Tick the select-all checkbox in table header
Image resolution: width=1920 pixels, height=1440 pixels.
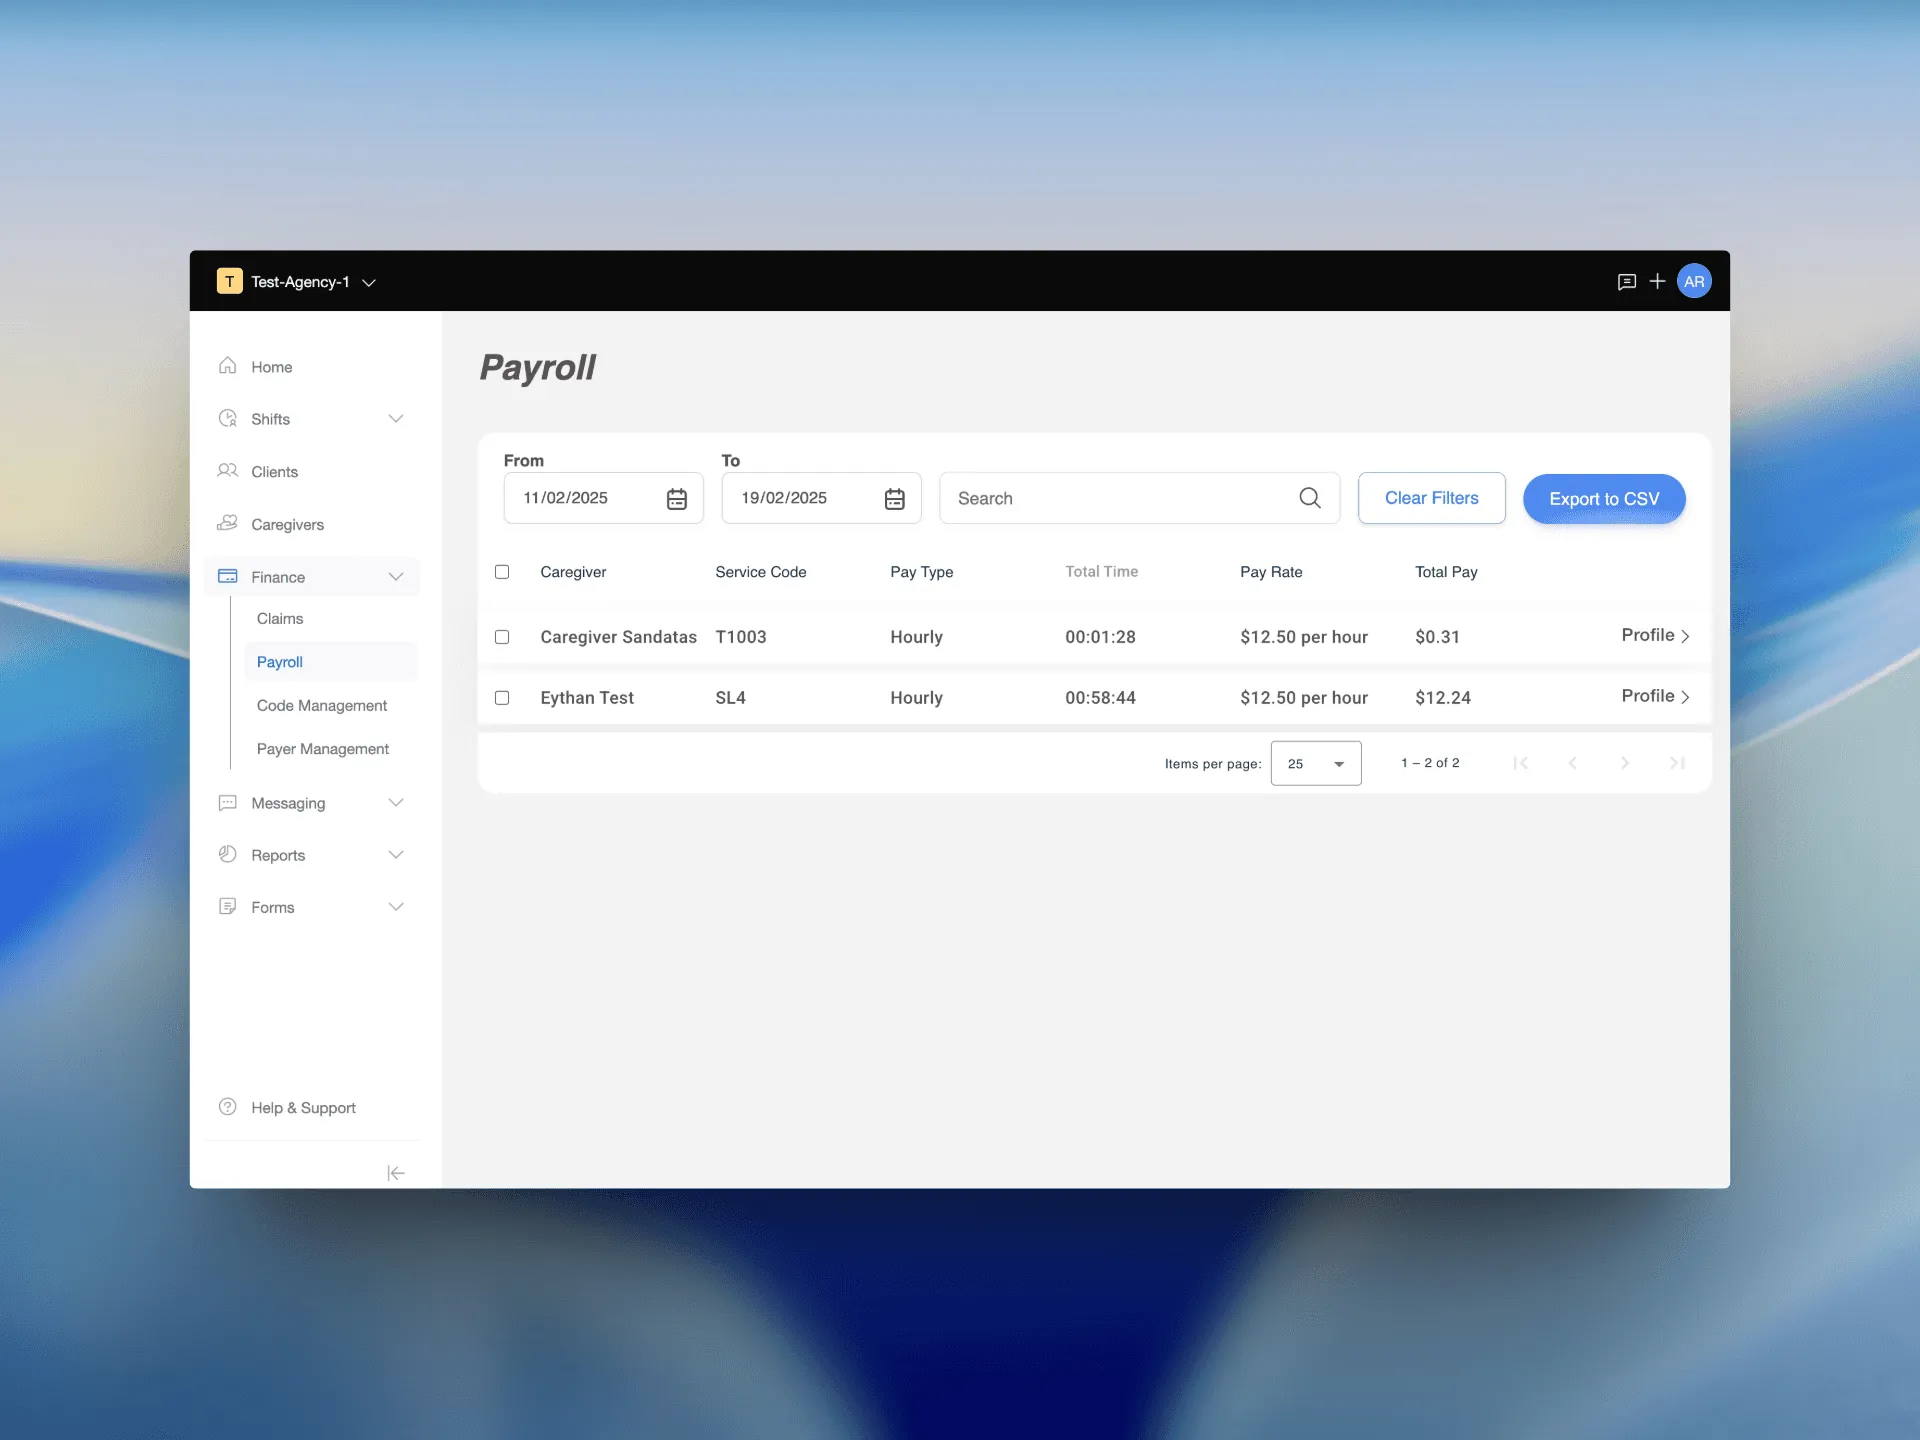502,572
